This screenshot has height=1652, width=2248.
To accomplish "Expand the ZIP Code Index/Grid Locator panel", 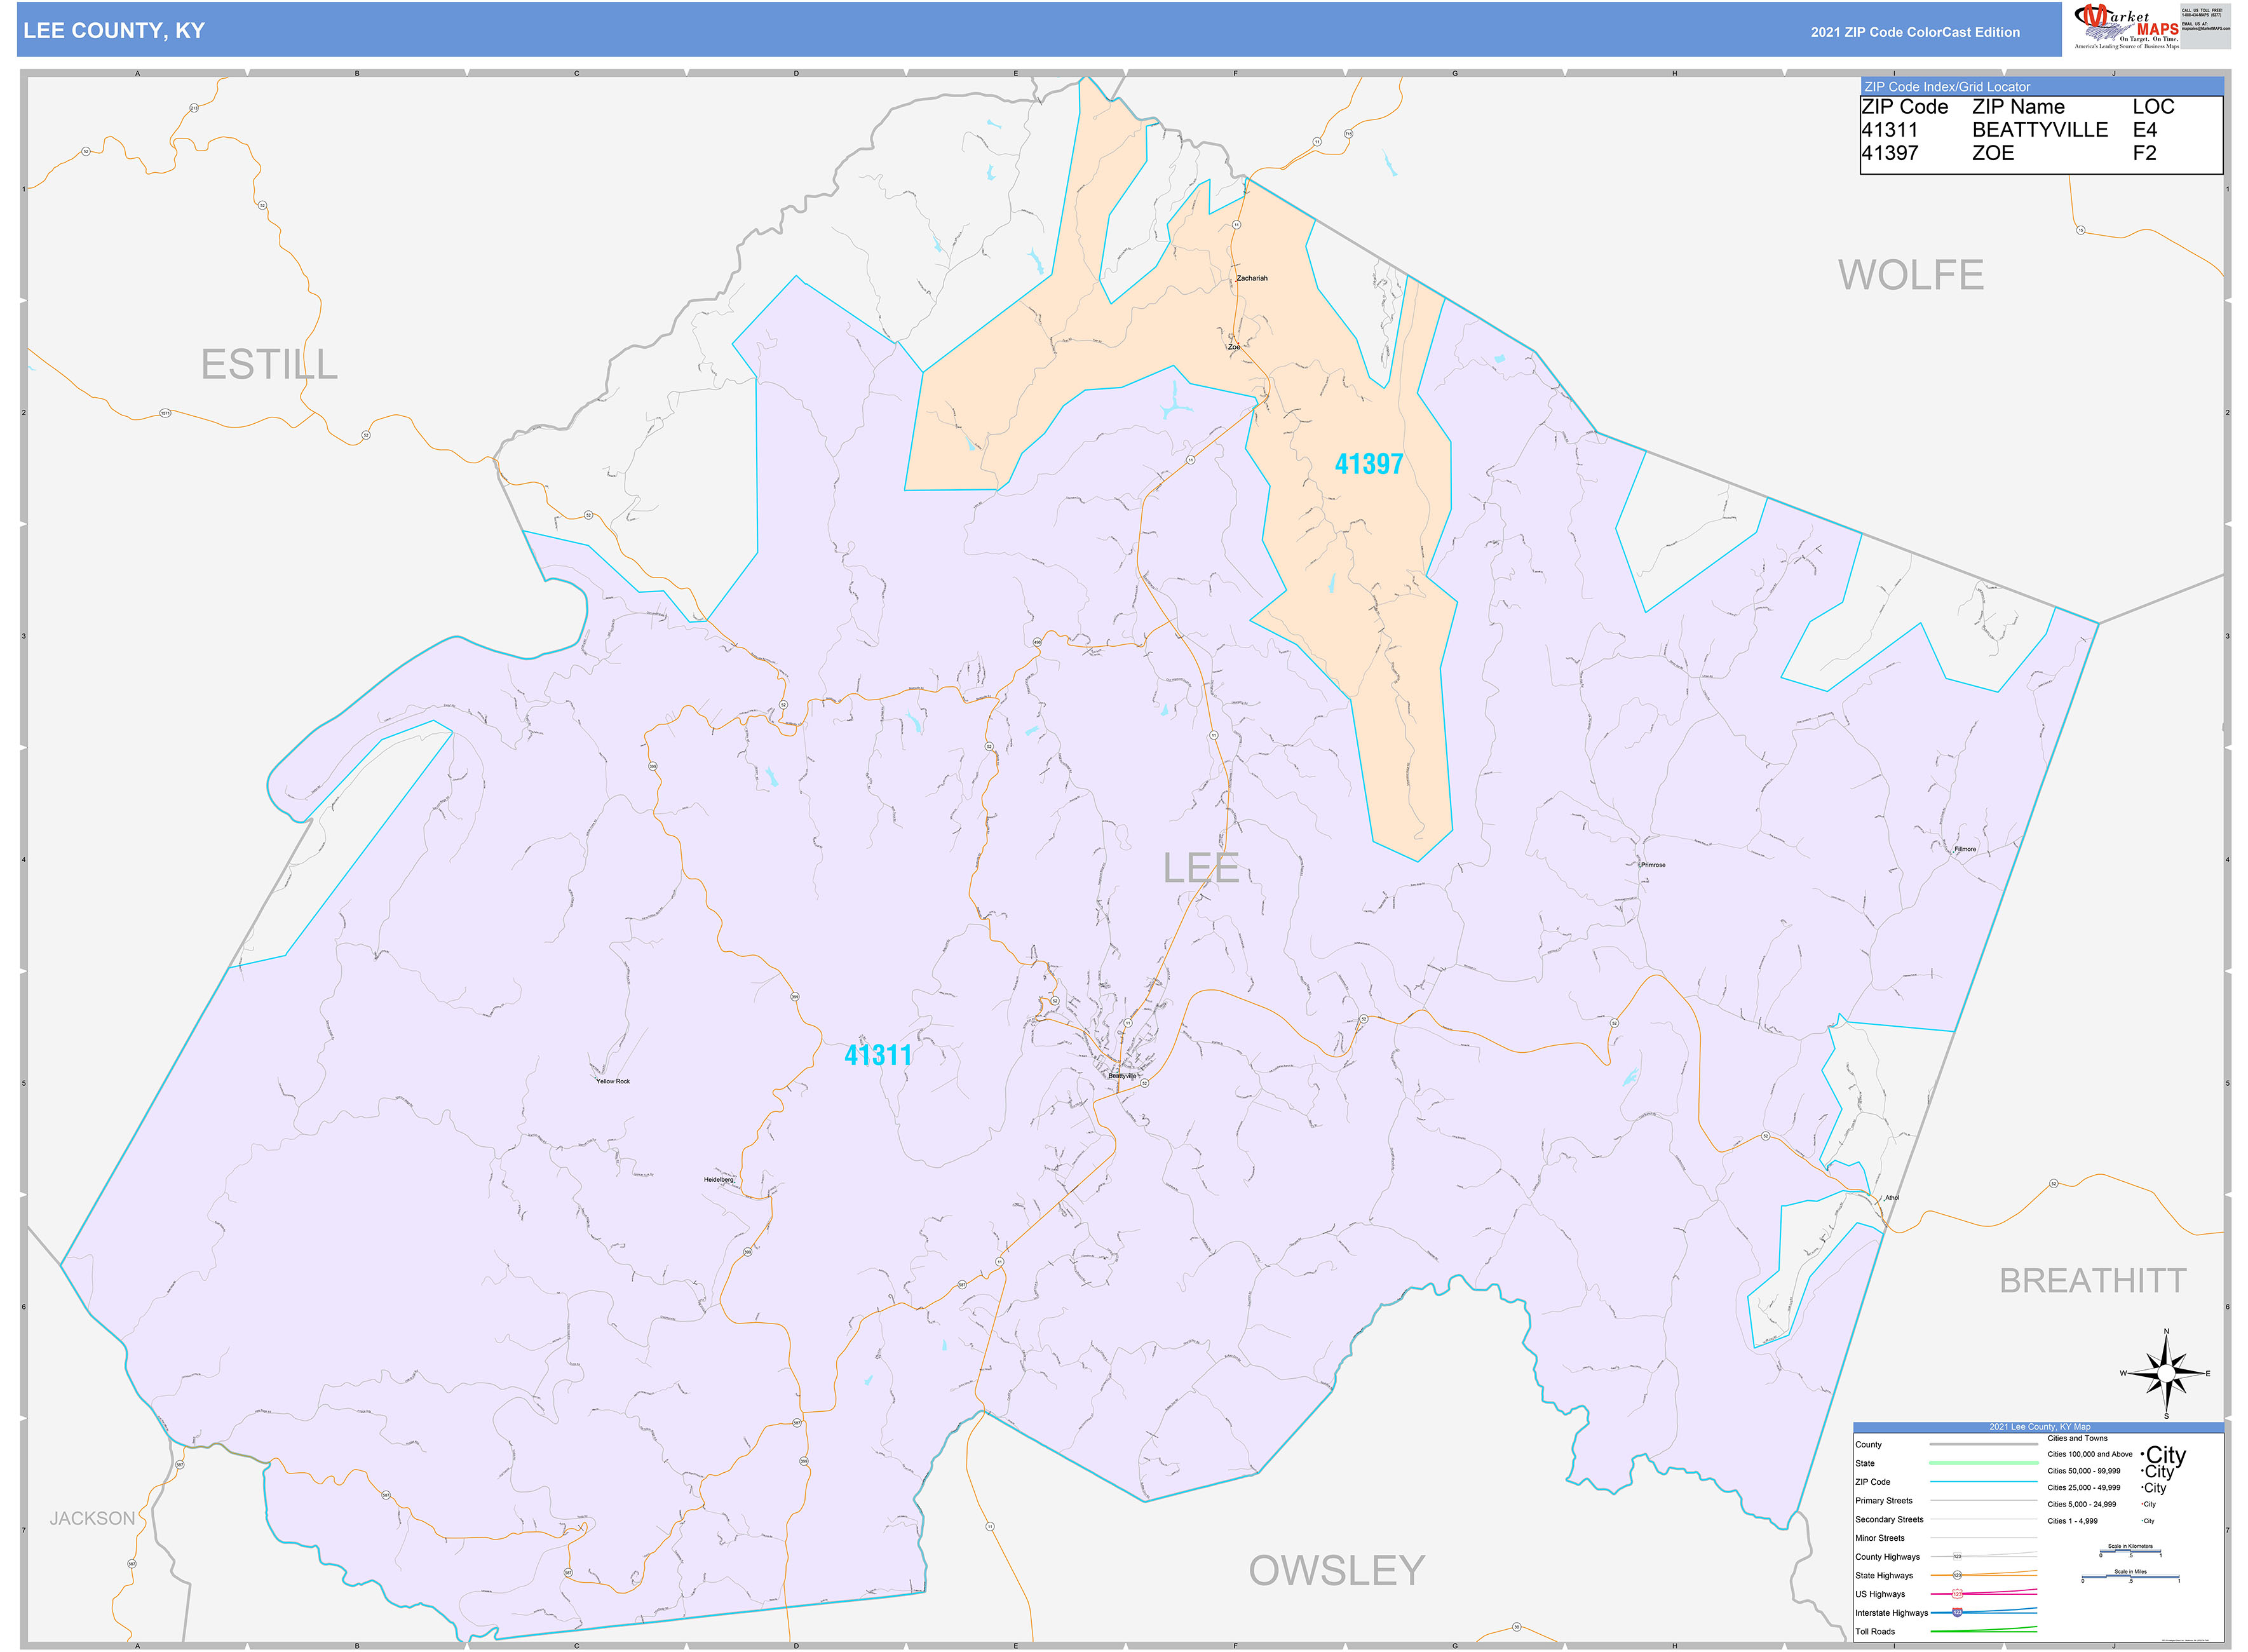I will coord(1947,87).
